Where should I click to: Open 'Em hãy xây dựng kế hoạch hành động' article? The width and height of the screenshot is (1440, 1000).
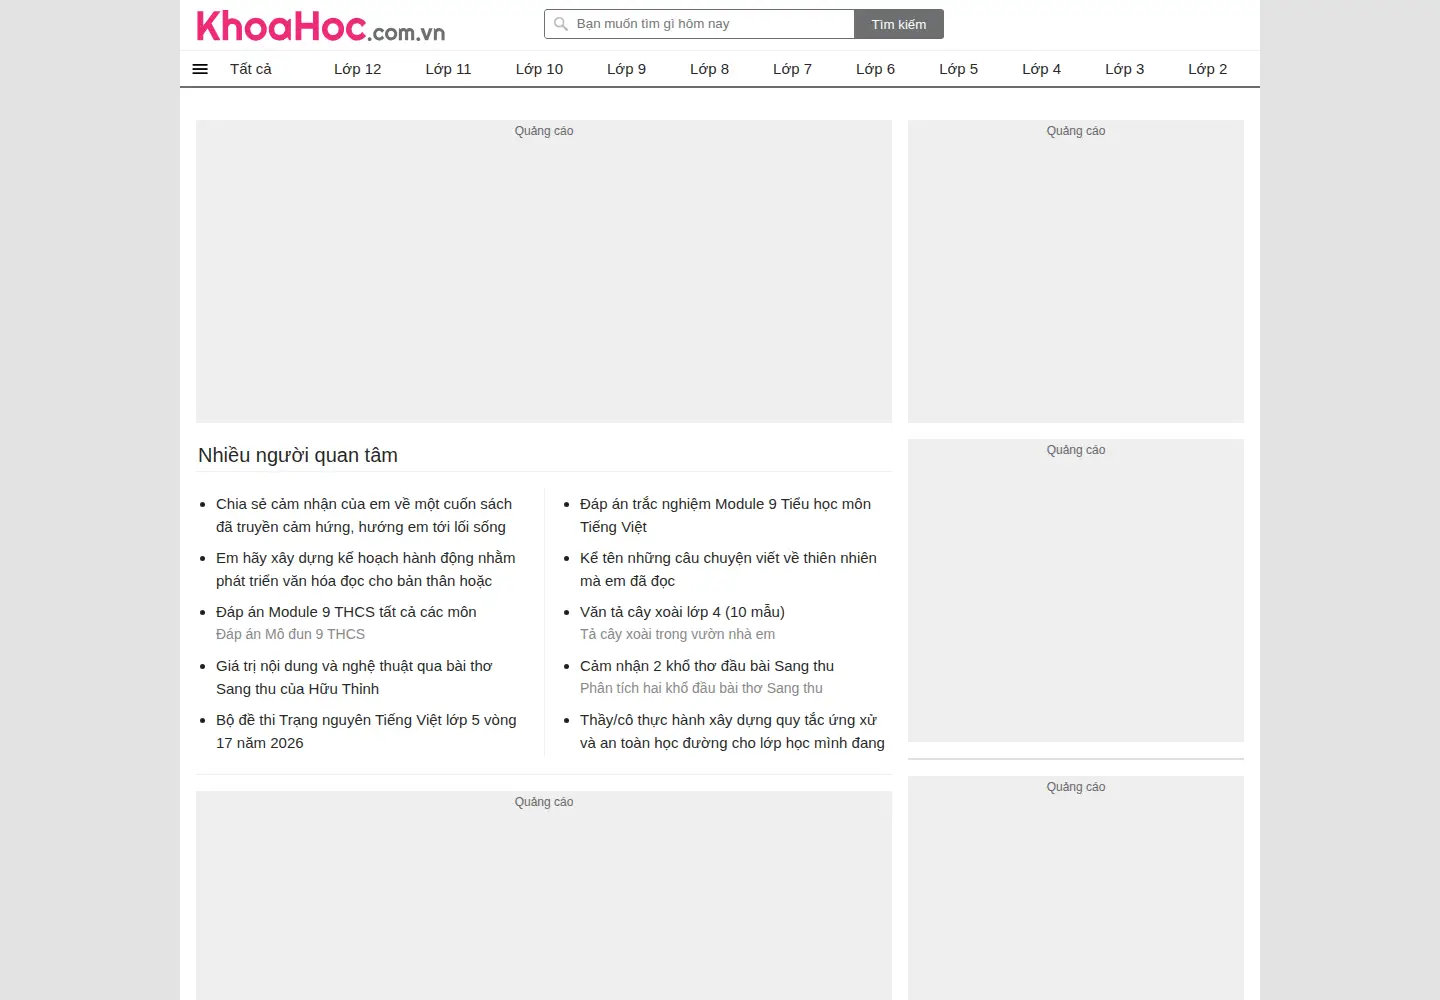pyautogui.click(x=366, y=569)
